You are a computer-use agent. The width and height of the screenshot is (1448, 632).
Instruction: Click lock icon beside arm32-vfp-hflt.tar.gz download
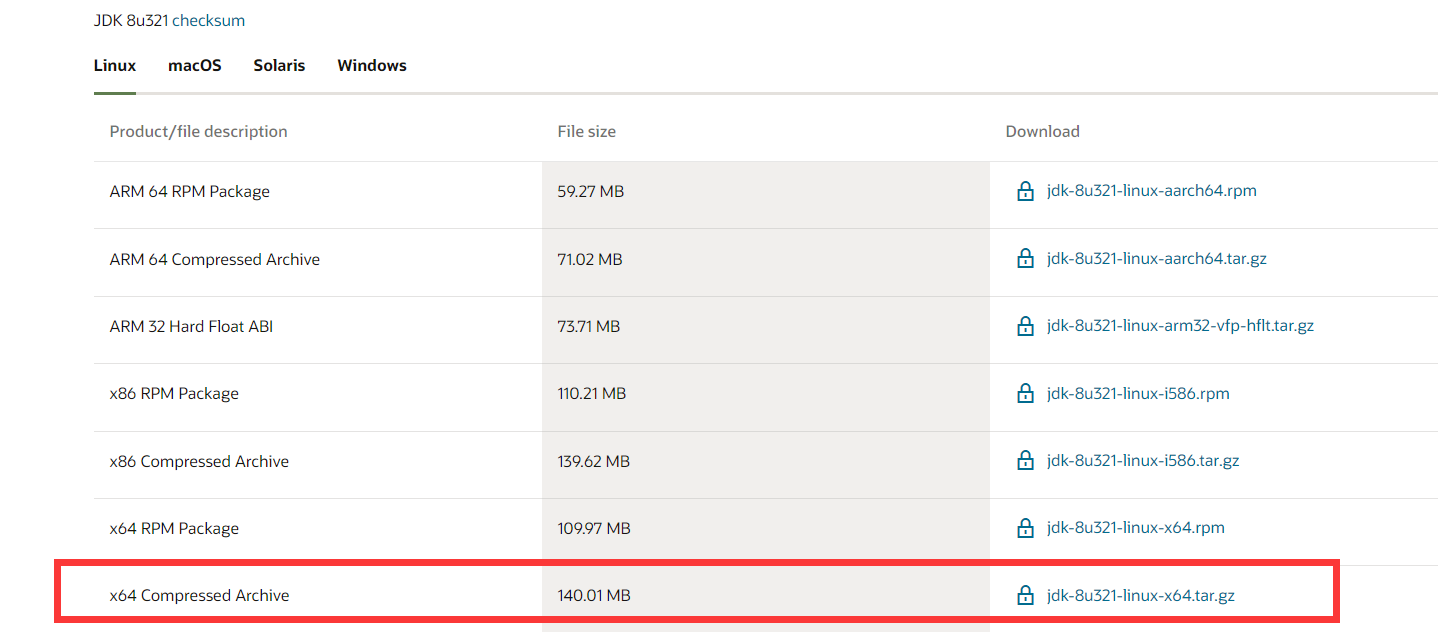coord(1025,326)
